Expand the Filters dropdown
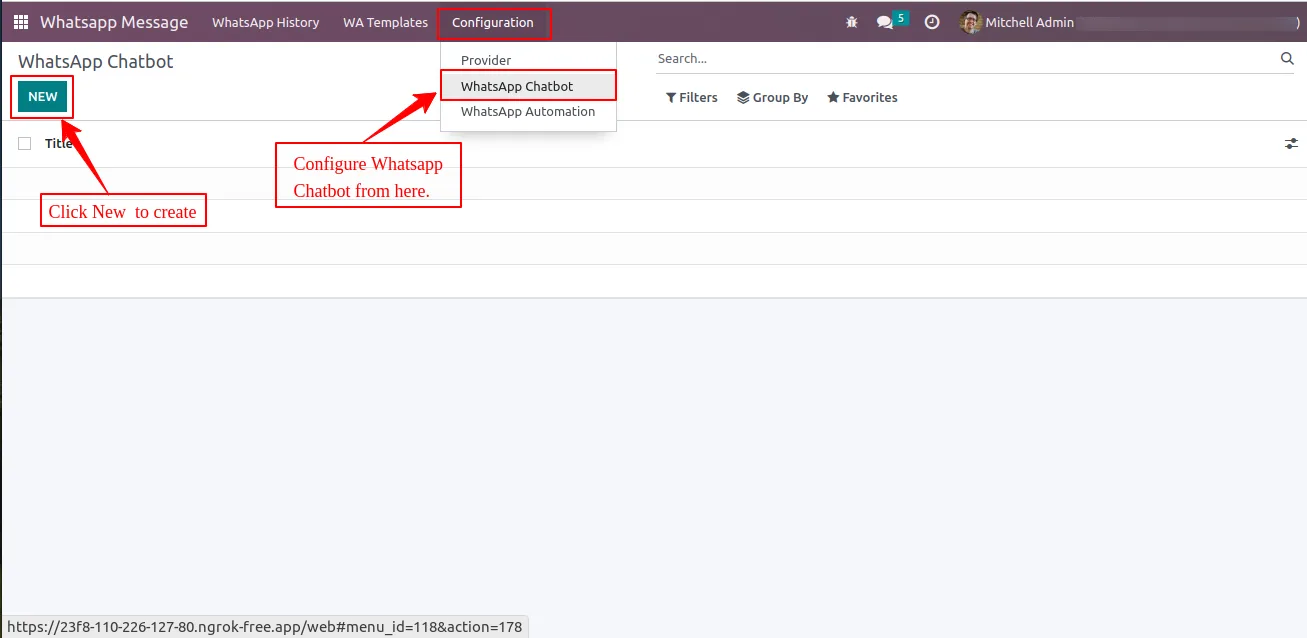This screenshot has height=638, width=1307. coord(692,98)
